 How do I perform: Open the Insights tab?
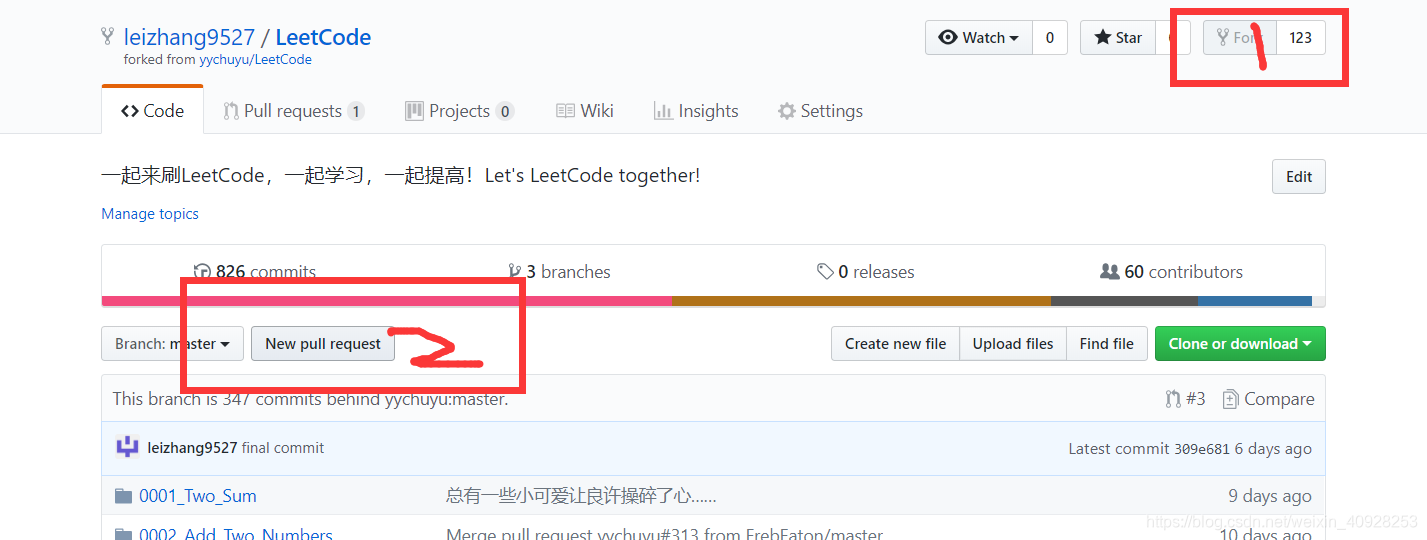(x=696, y=111)
